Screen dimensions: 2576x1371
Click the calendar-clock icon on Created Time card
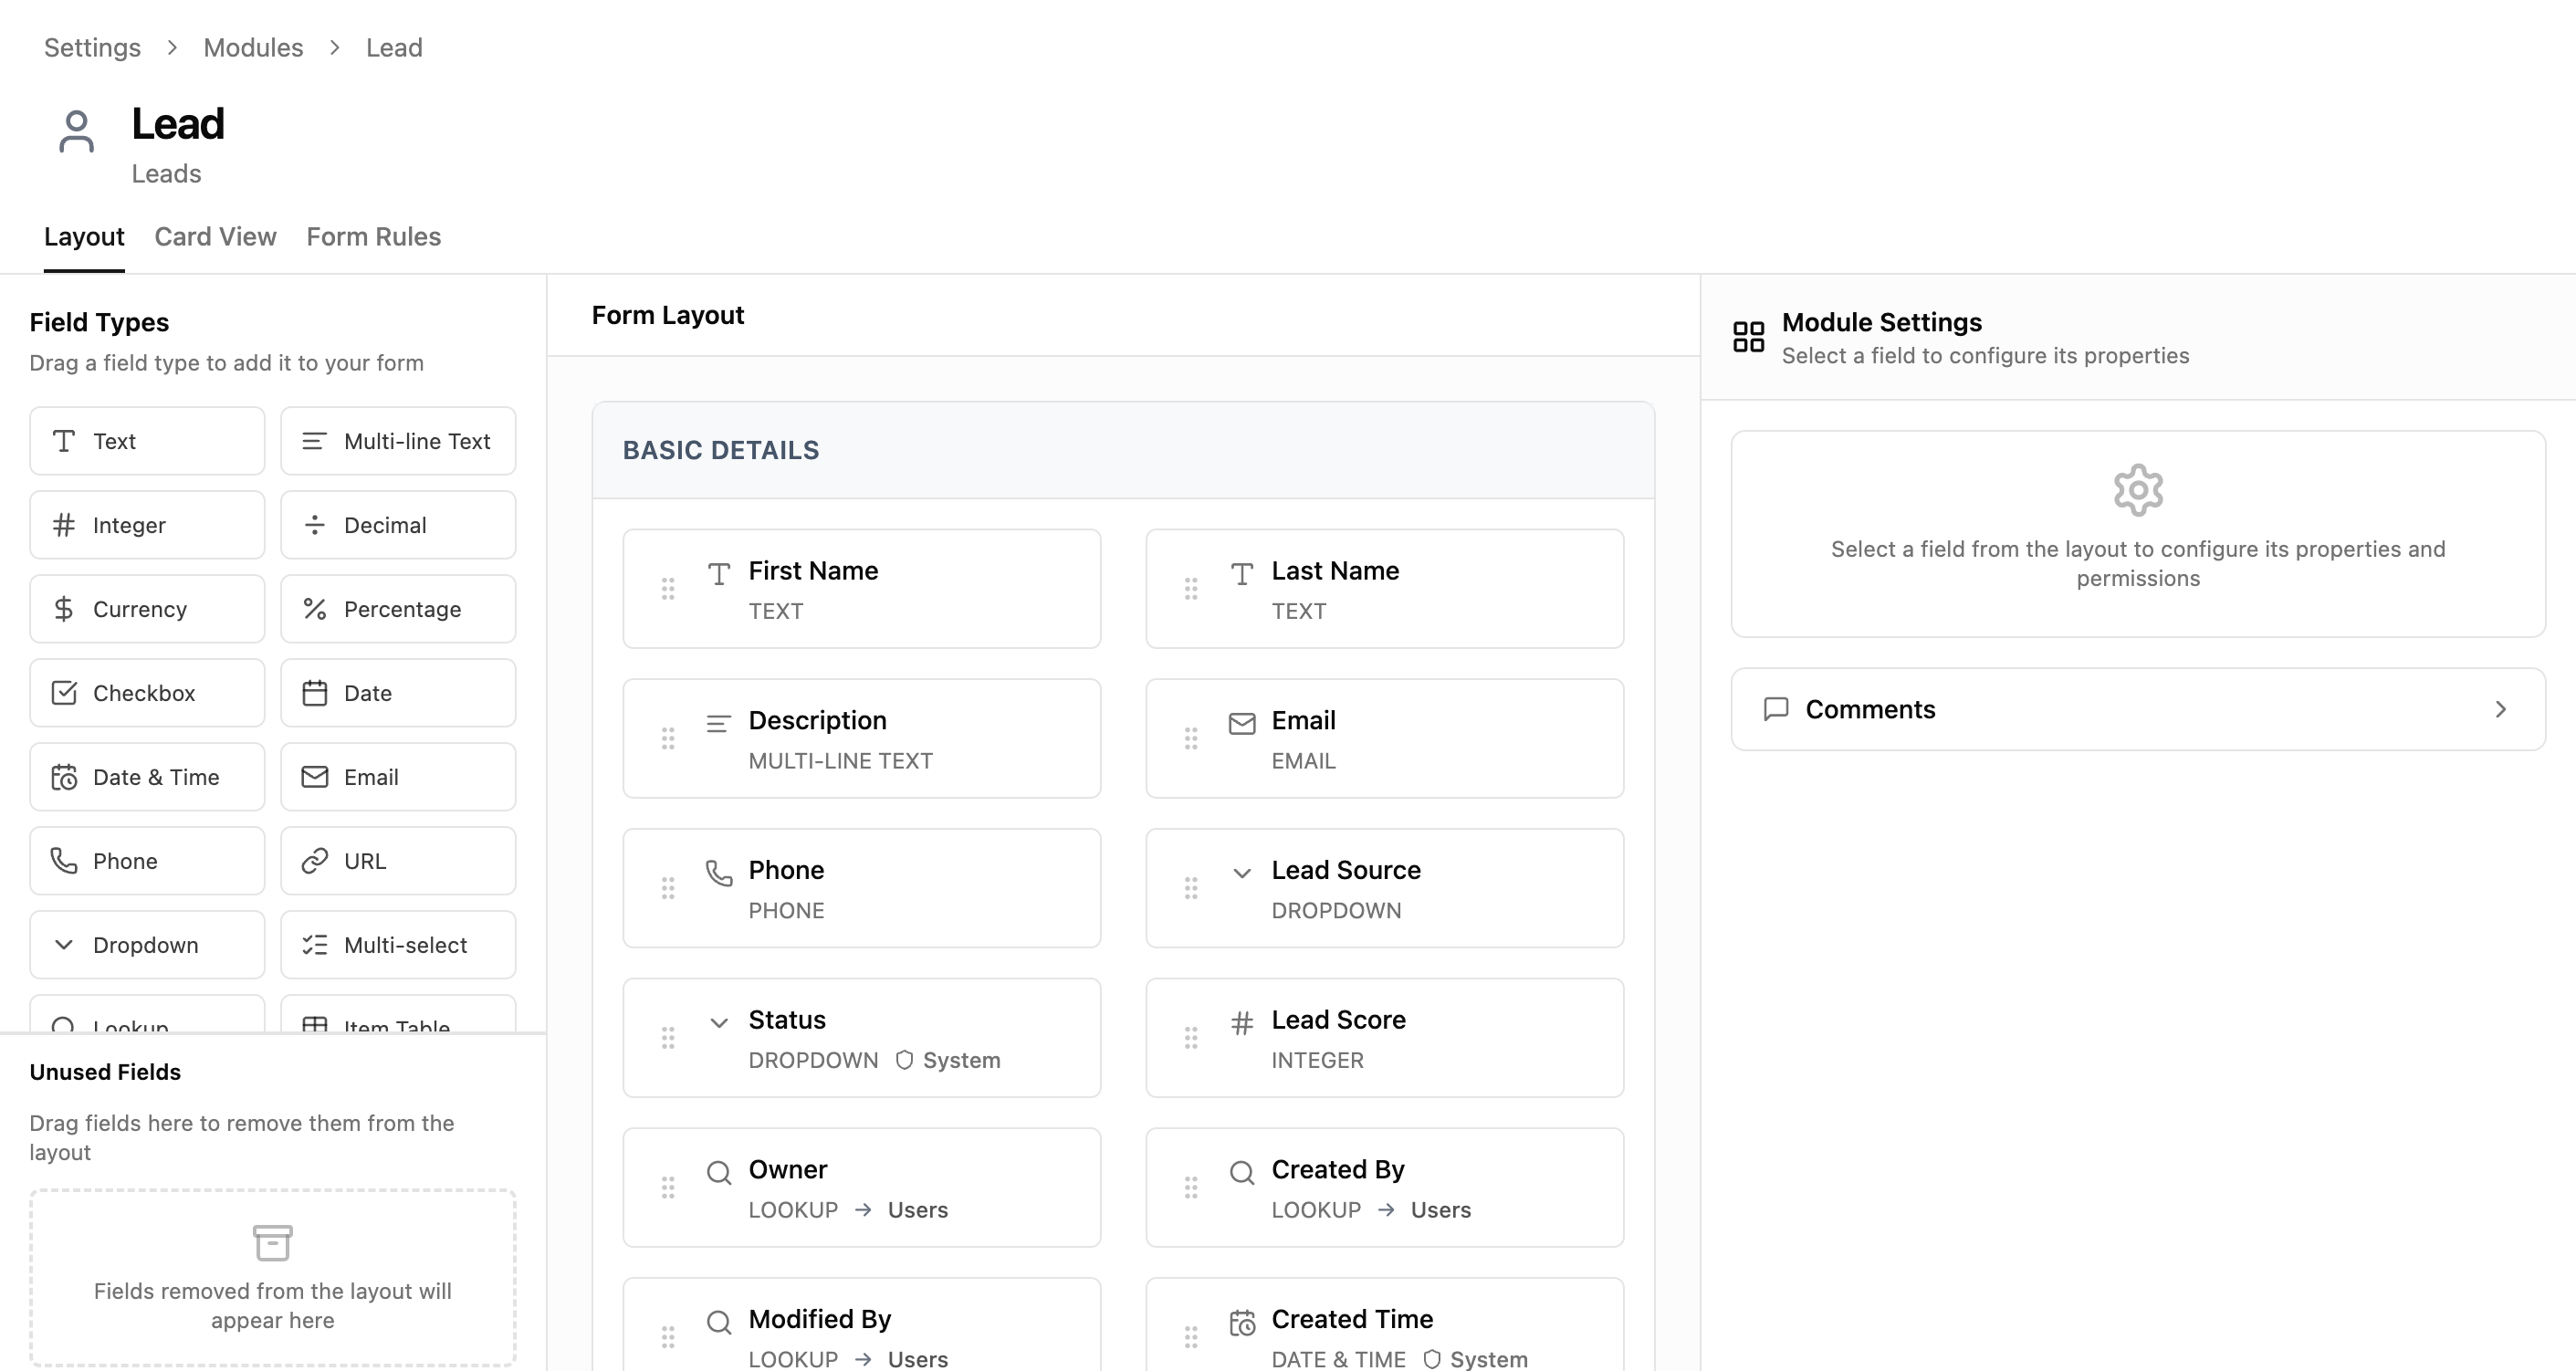click(x=1242, y=1323)
